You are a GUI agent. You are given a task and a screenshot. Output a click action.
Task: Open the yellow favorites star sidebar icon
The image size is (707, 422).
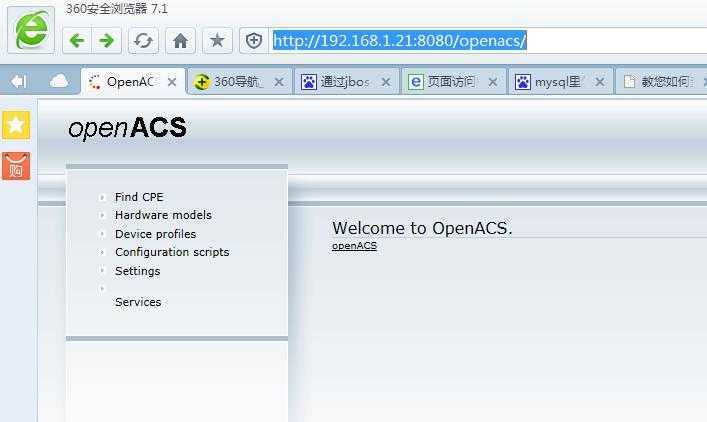coord(16,125)
